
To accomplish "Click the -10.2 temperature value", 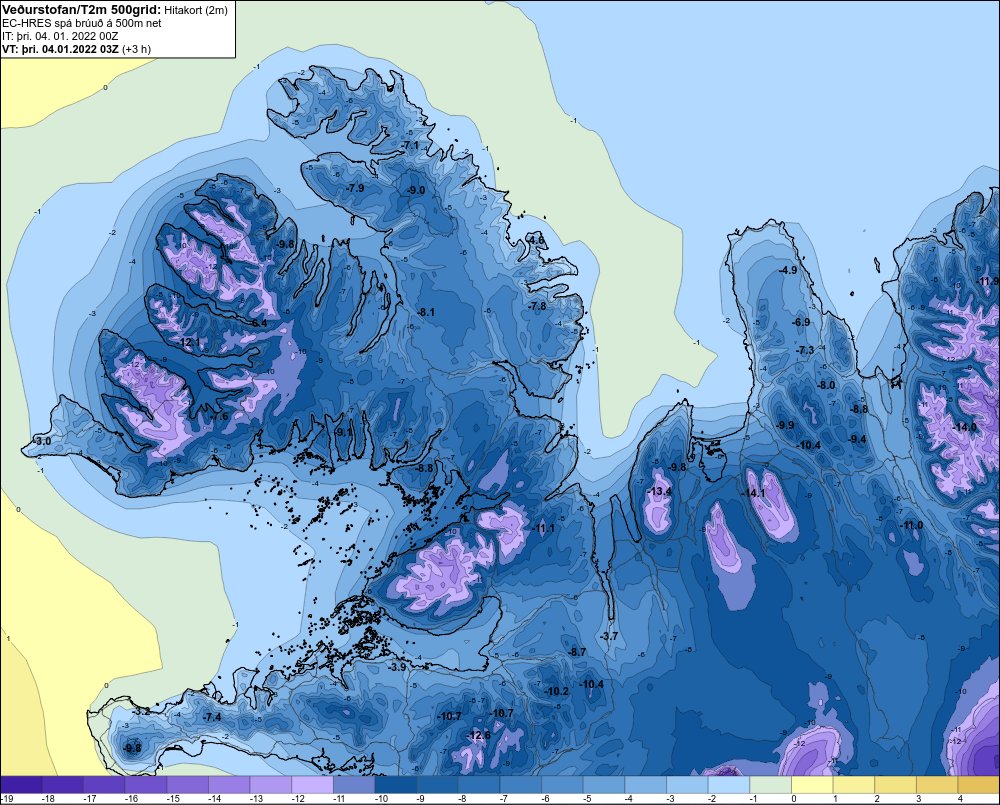I will 557,691.
